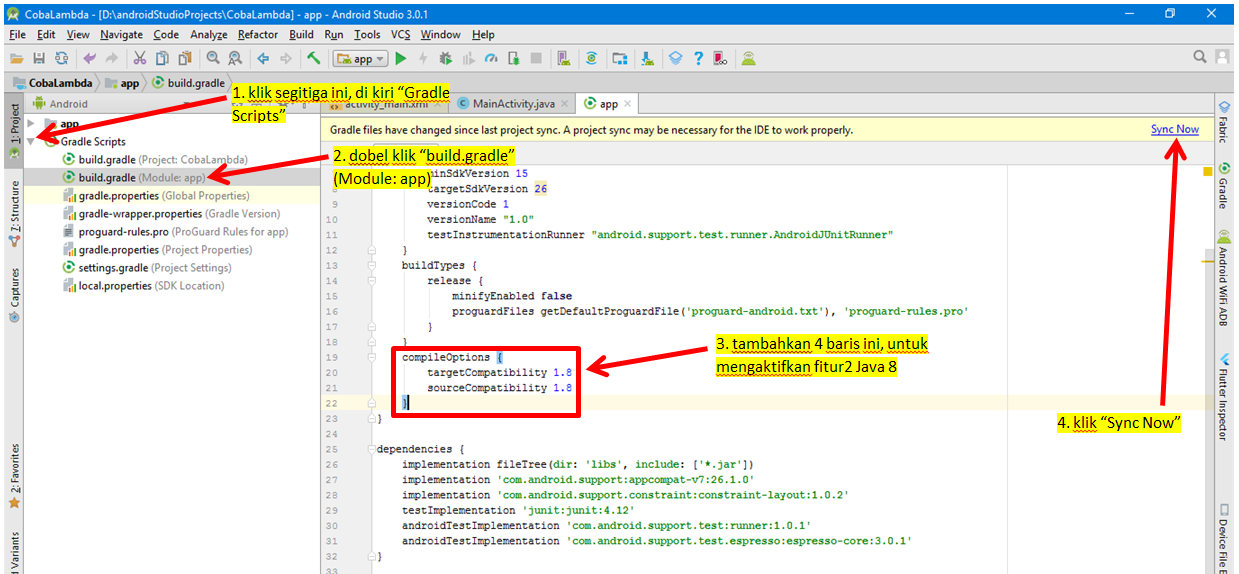Screen dimensions: 1239x574
Task: Click the Help question mark icon
Action: coord(698,59)
